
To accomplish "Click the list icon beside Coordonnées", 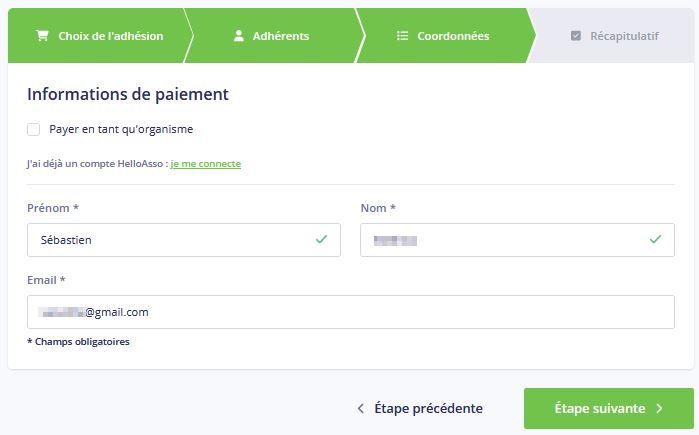I will click(x=402, y=36).
